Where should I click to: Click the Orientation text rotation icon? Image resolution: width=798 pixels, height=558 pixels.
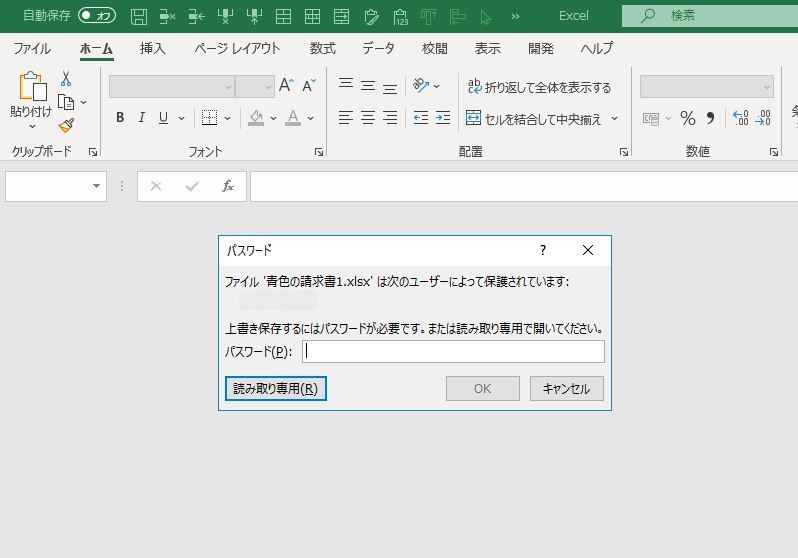click(421, 85)
